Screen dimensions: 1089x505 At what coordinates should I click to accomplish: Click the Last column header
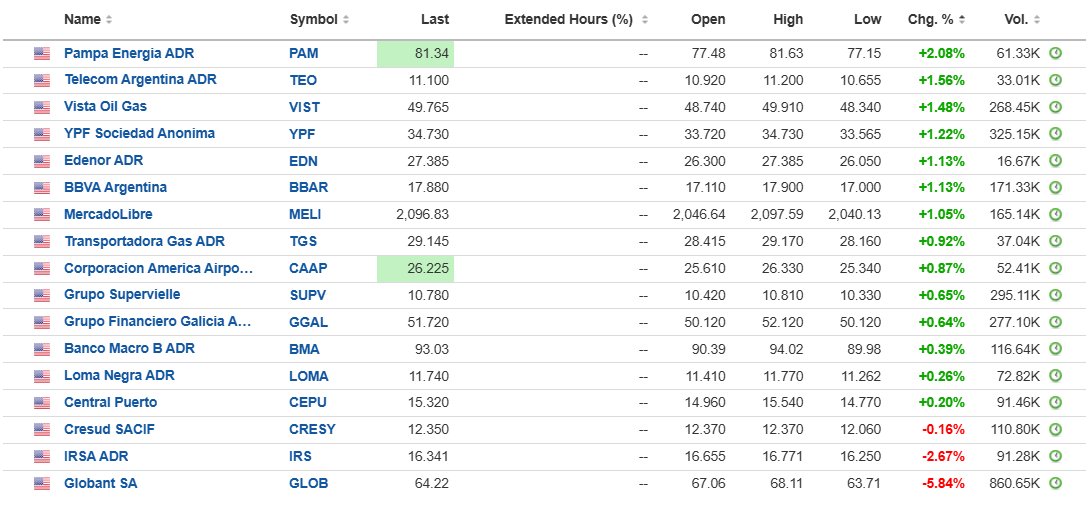pos(435,19)
